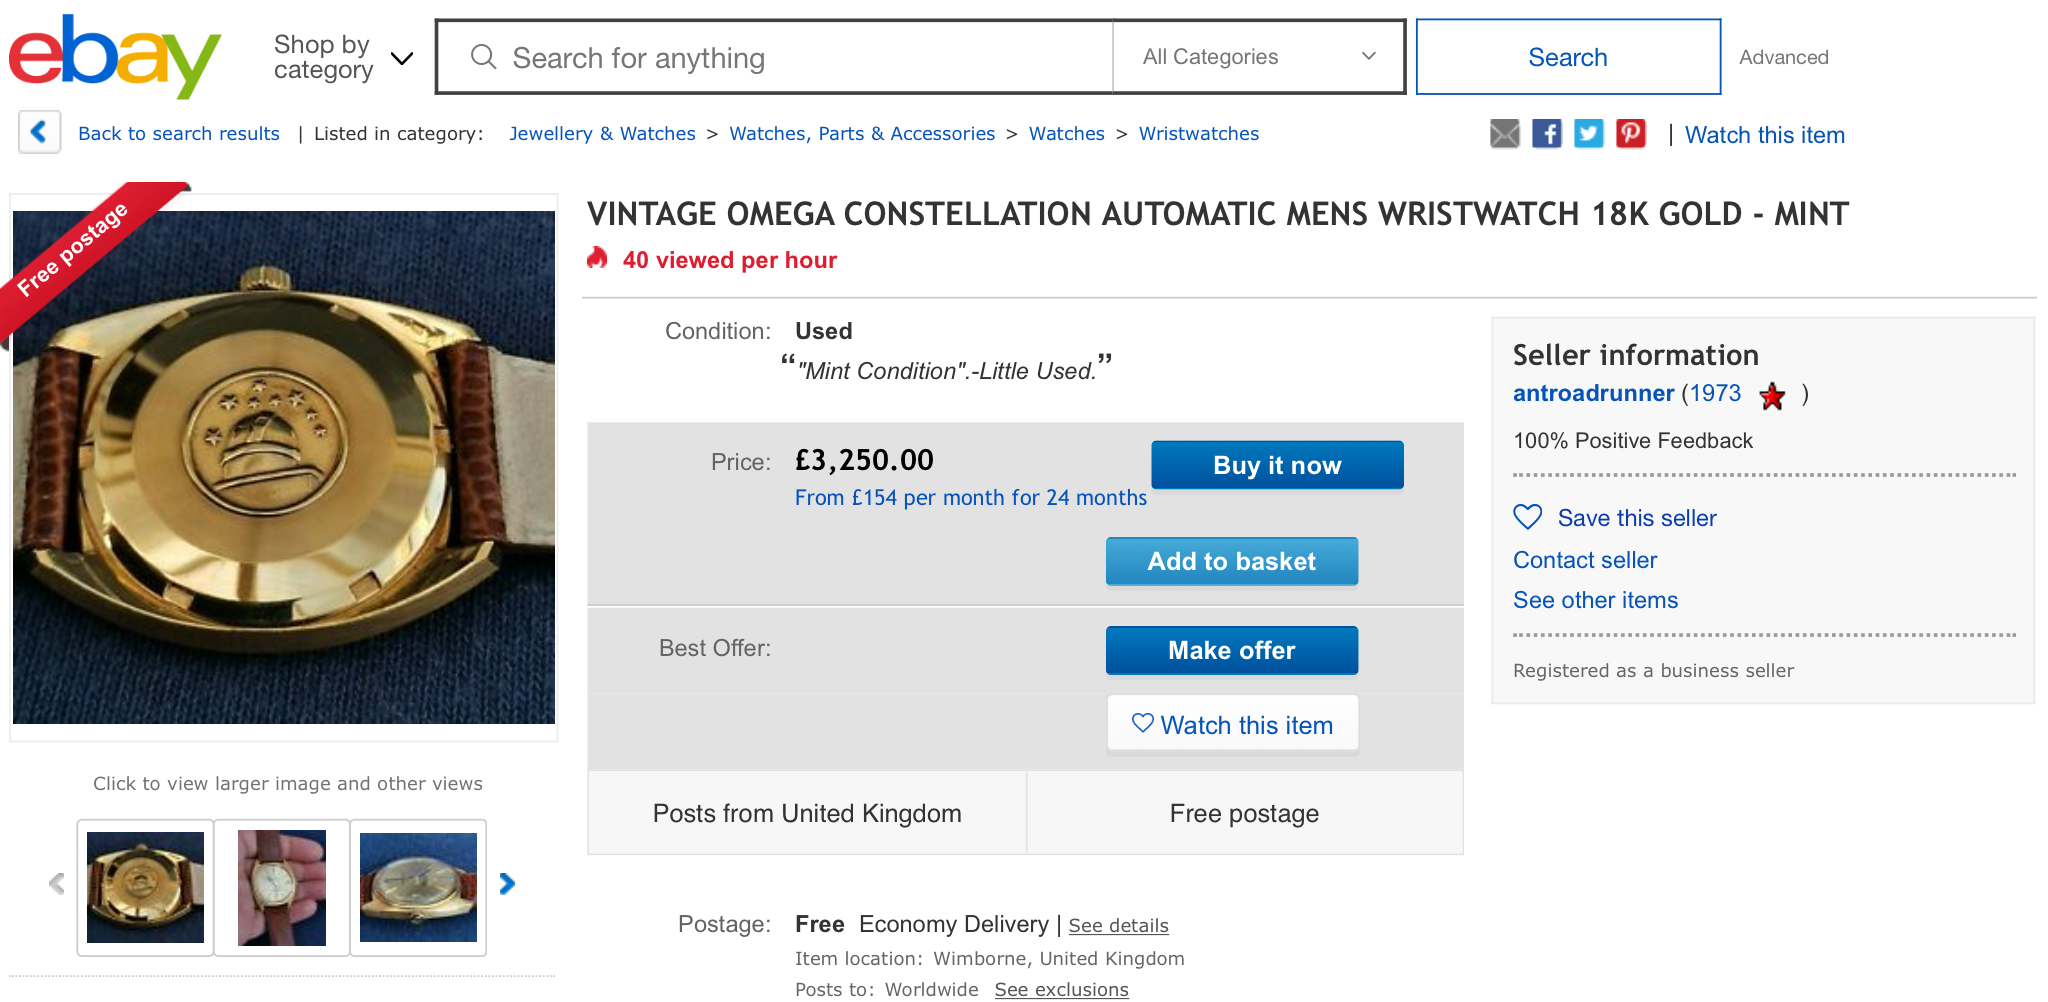
Task: Show previous thumbnail images arrow
Action: (x=57, y=884)
